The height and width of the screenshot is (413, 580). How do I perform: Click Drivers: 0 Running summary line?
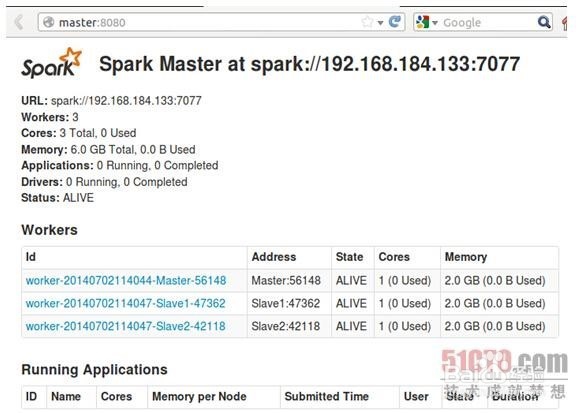(104, 182)
